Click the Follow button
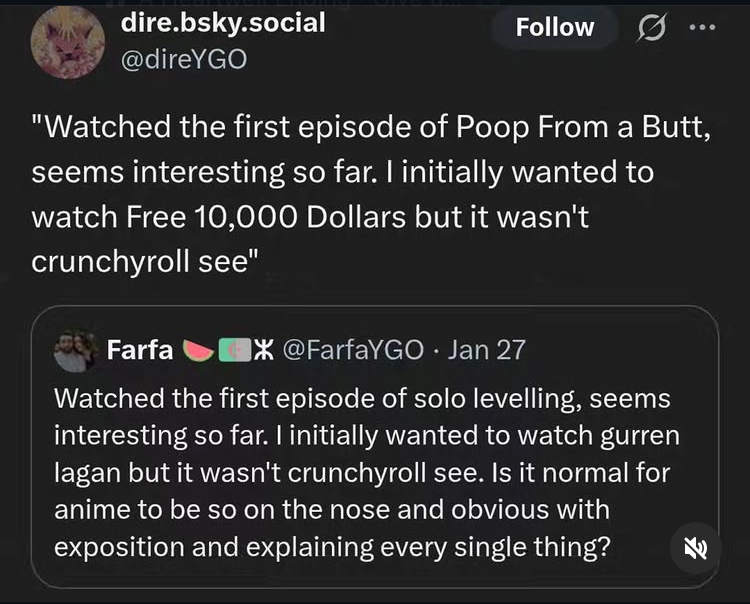 (x=555, y=28)
